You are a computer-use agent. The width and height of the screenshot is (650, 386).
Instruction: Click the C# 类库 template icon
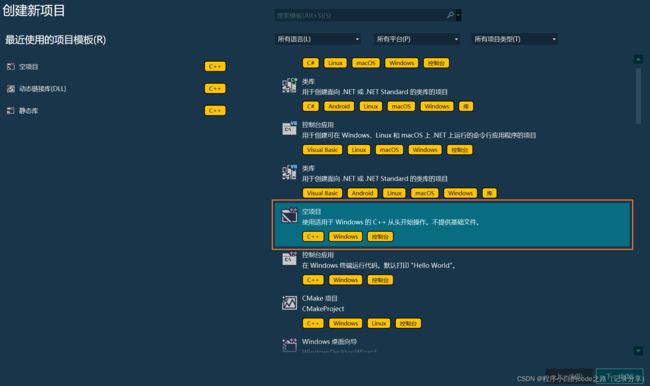coord(289,85)
